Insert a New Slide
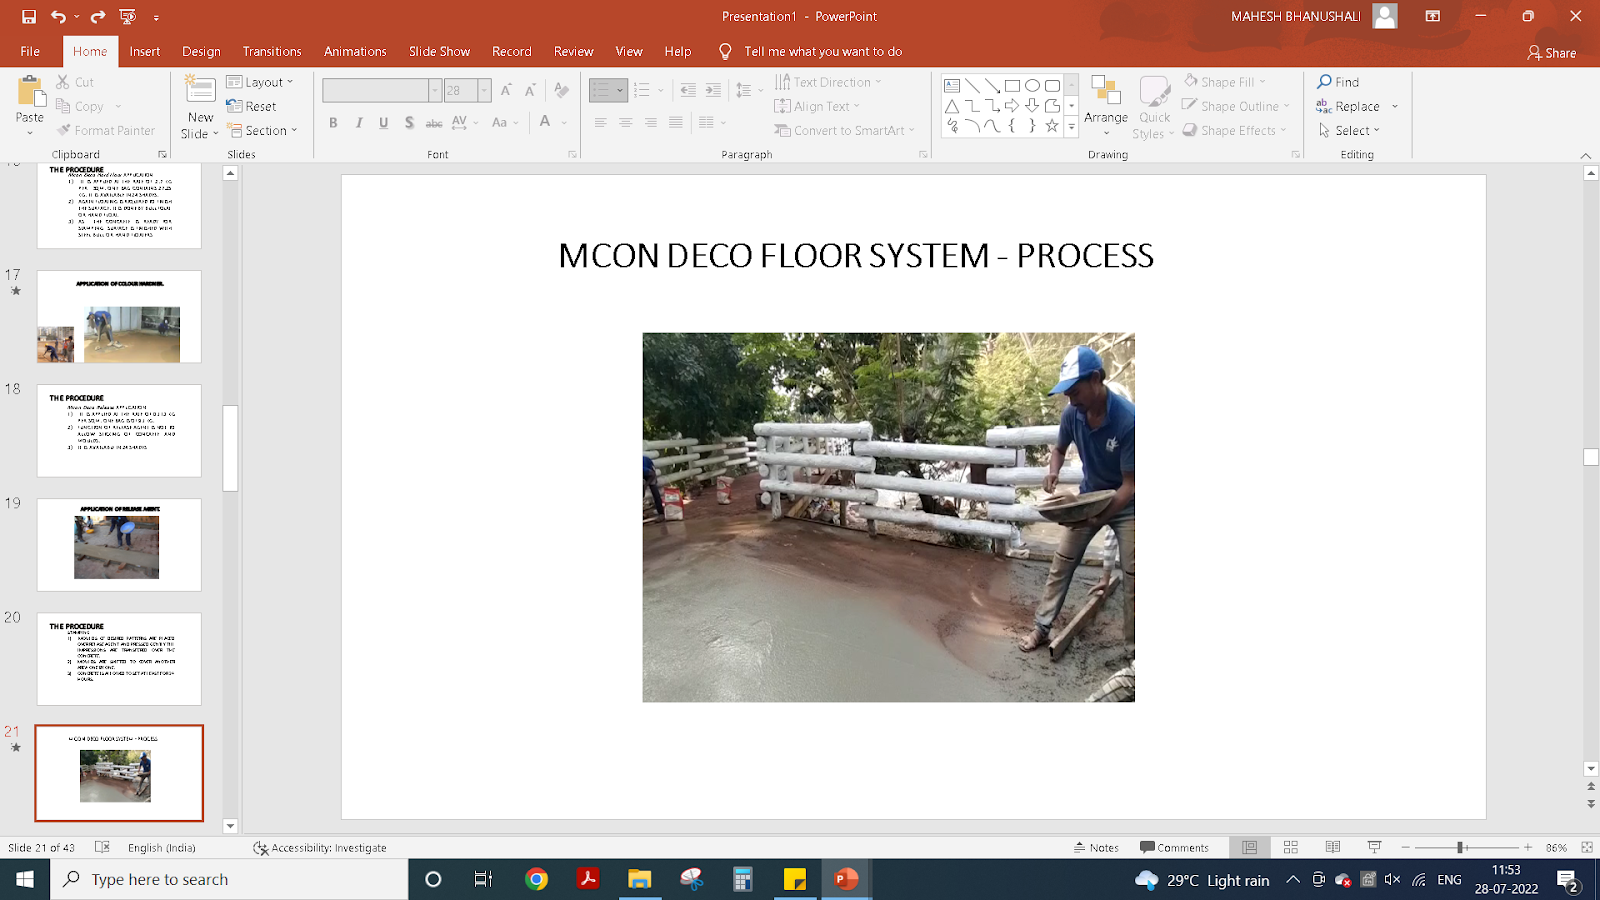1600x900 pixels. pyautogui.click(x=200, y=107)
